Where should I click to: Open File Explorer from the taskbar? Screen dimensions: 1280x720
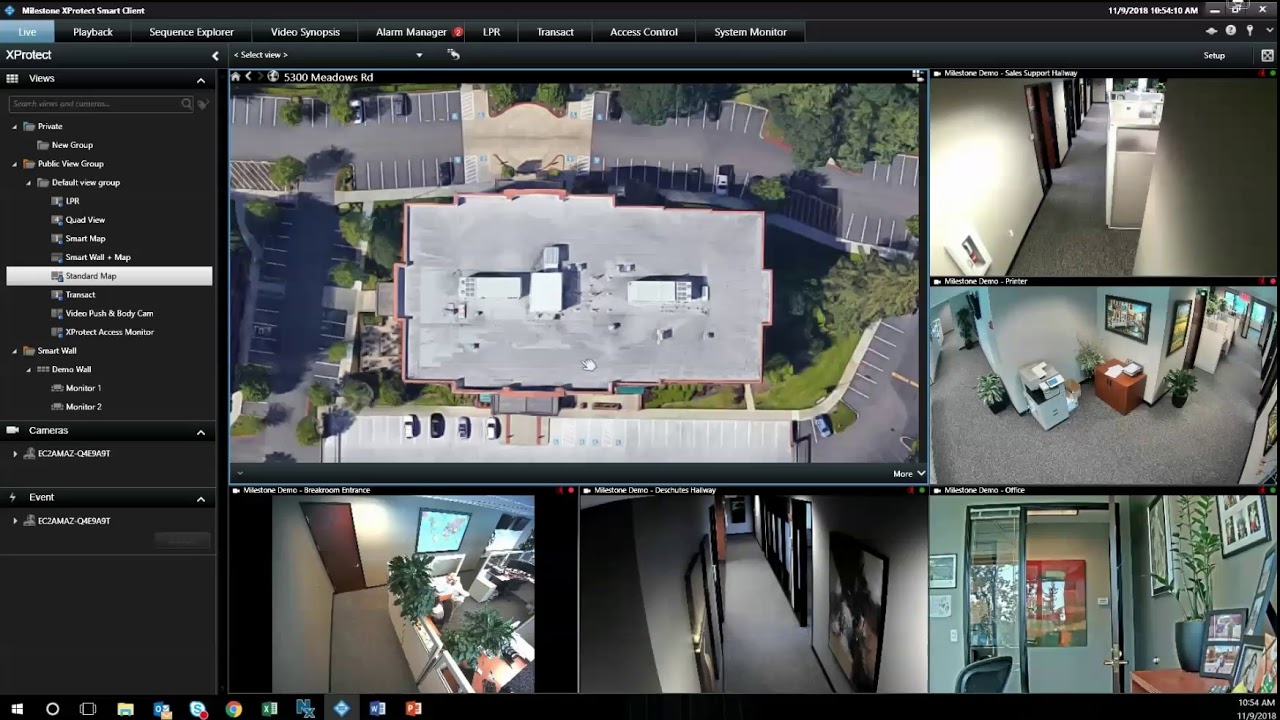[125, 709]
